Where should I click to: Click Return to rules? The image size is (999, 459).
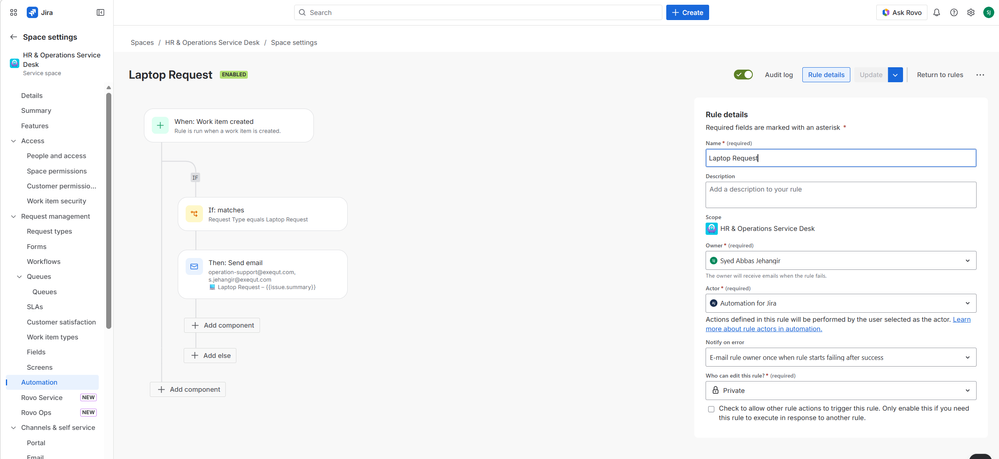click(x=940, y=75)
